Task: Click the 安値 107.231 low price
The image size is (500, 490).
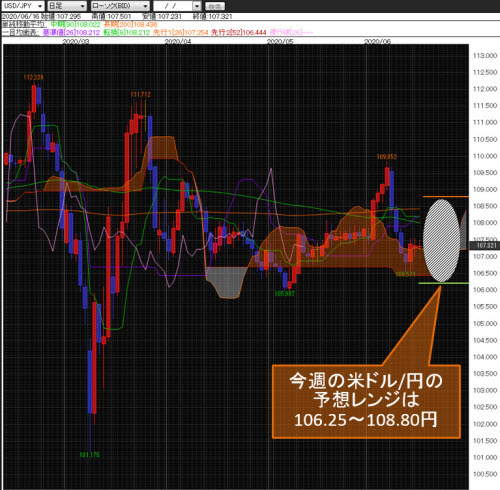Action: click(x=162, y=16)
